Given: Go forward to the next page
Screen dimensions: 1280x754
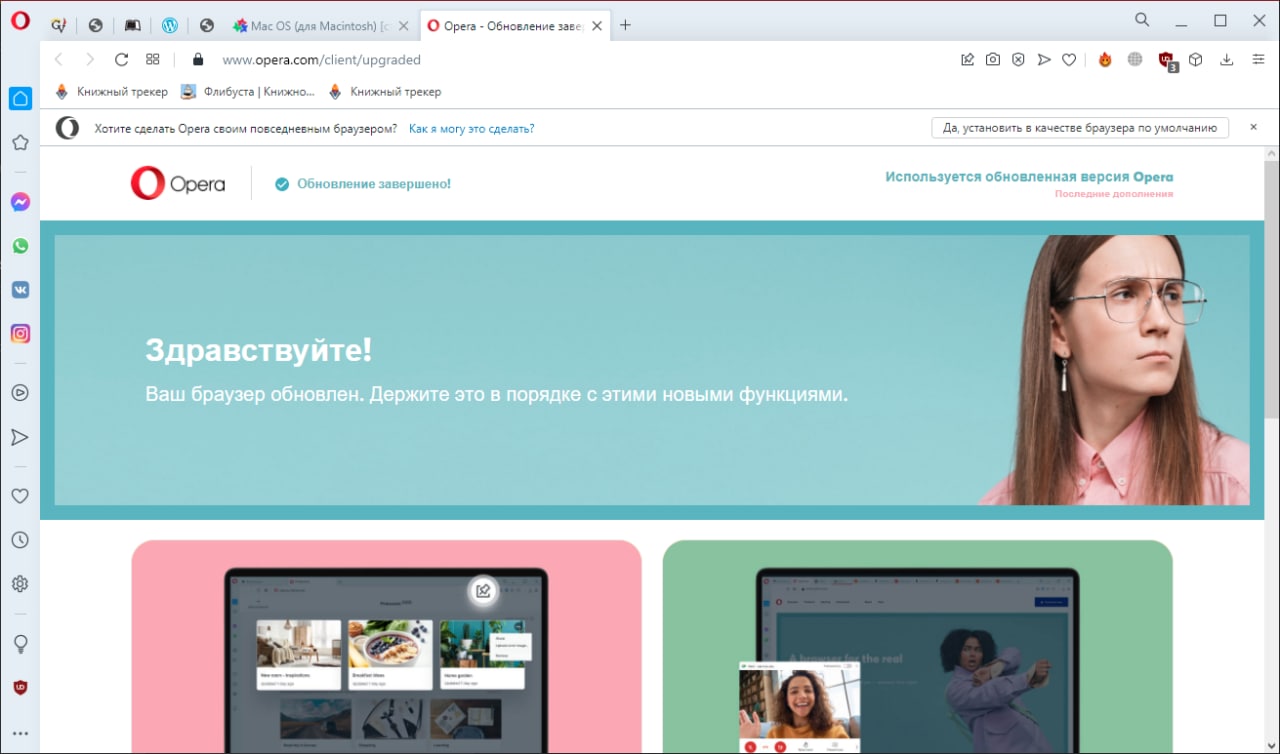Looking at the screenshot, I should 90,59.
